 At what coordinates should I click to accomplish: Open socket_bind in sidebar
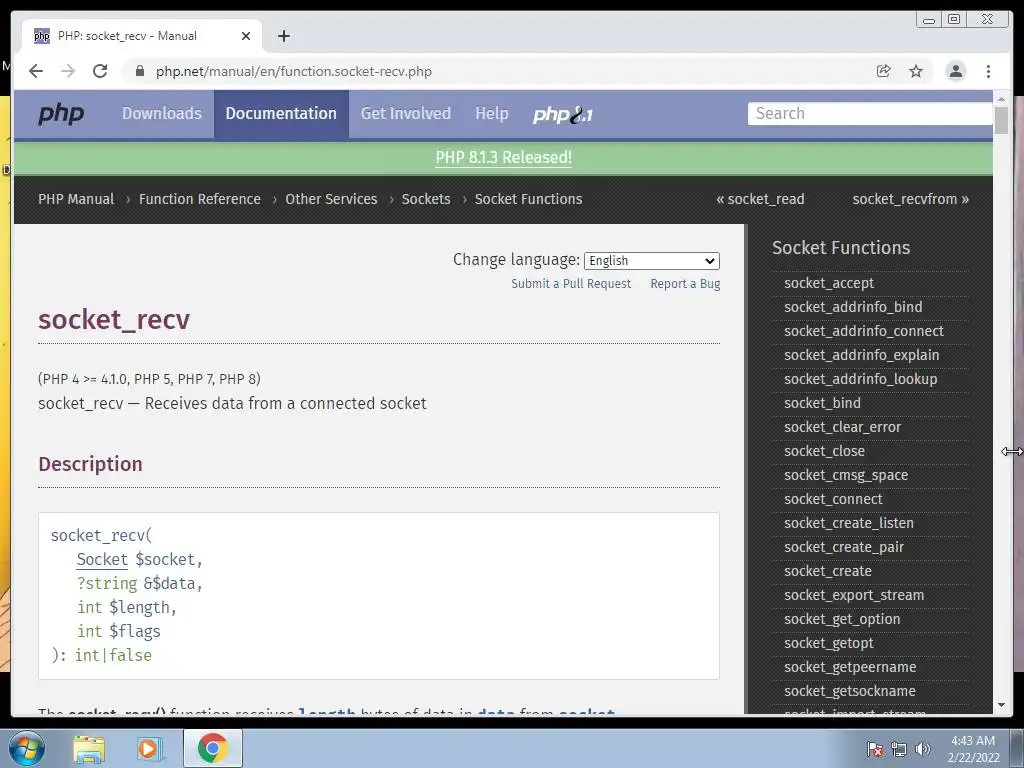[x=822, y=403]
